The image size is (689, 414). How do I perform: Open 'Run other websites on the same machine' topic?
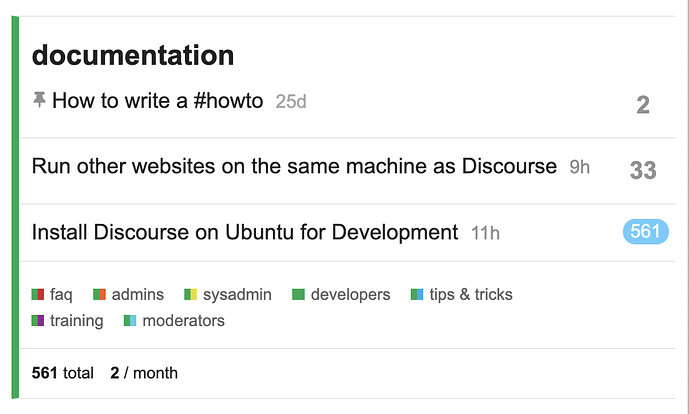pos(294,166)
